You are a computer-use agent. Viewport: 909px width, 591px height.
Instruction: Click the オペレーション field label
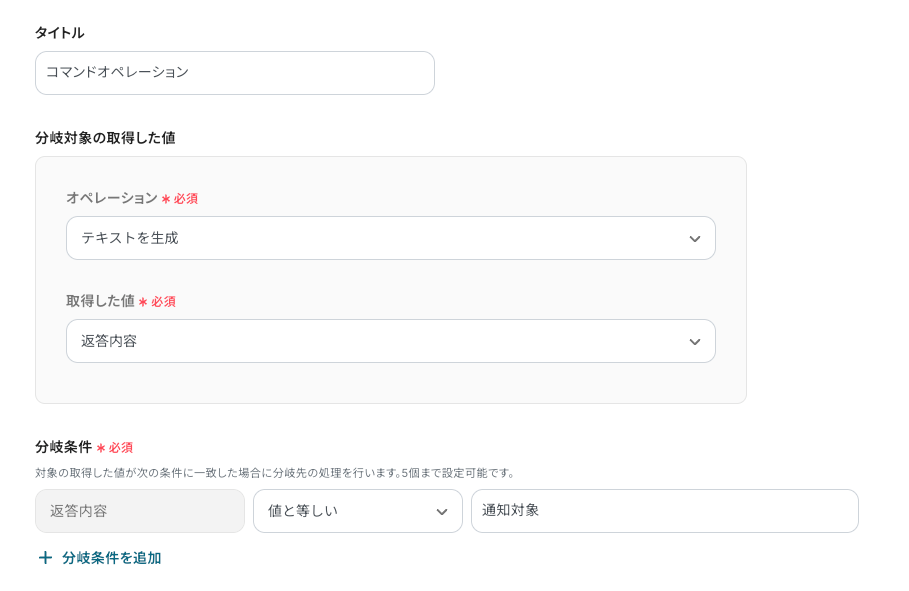pyautogui.click(x=111, y=198)
